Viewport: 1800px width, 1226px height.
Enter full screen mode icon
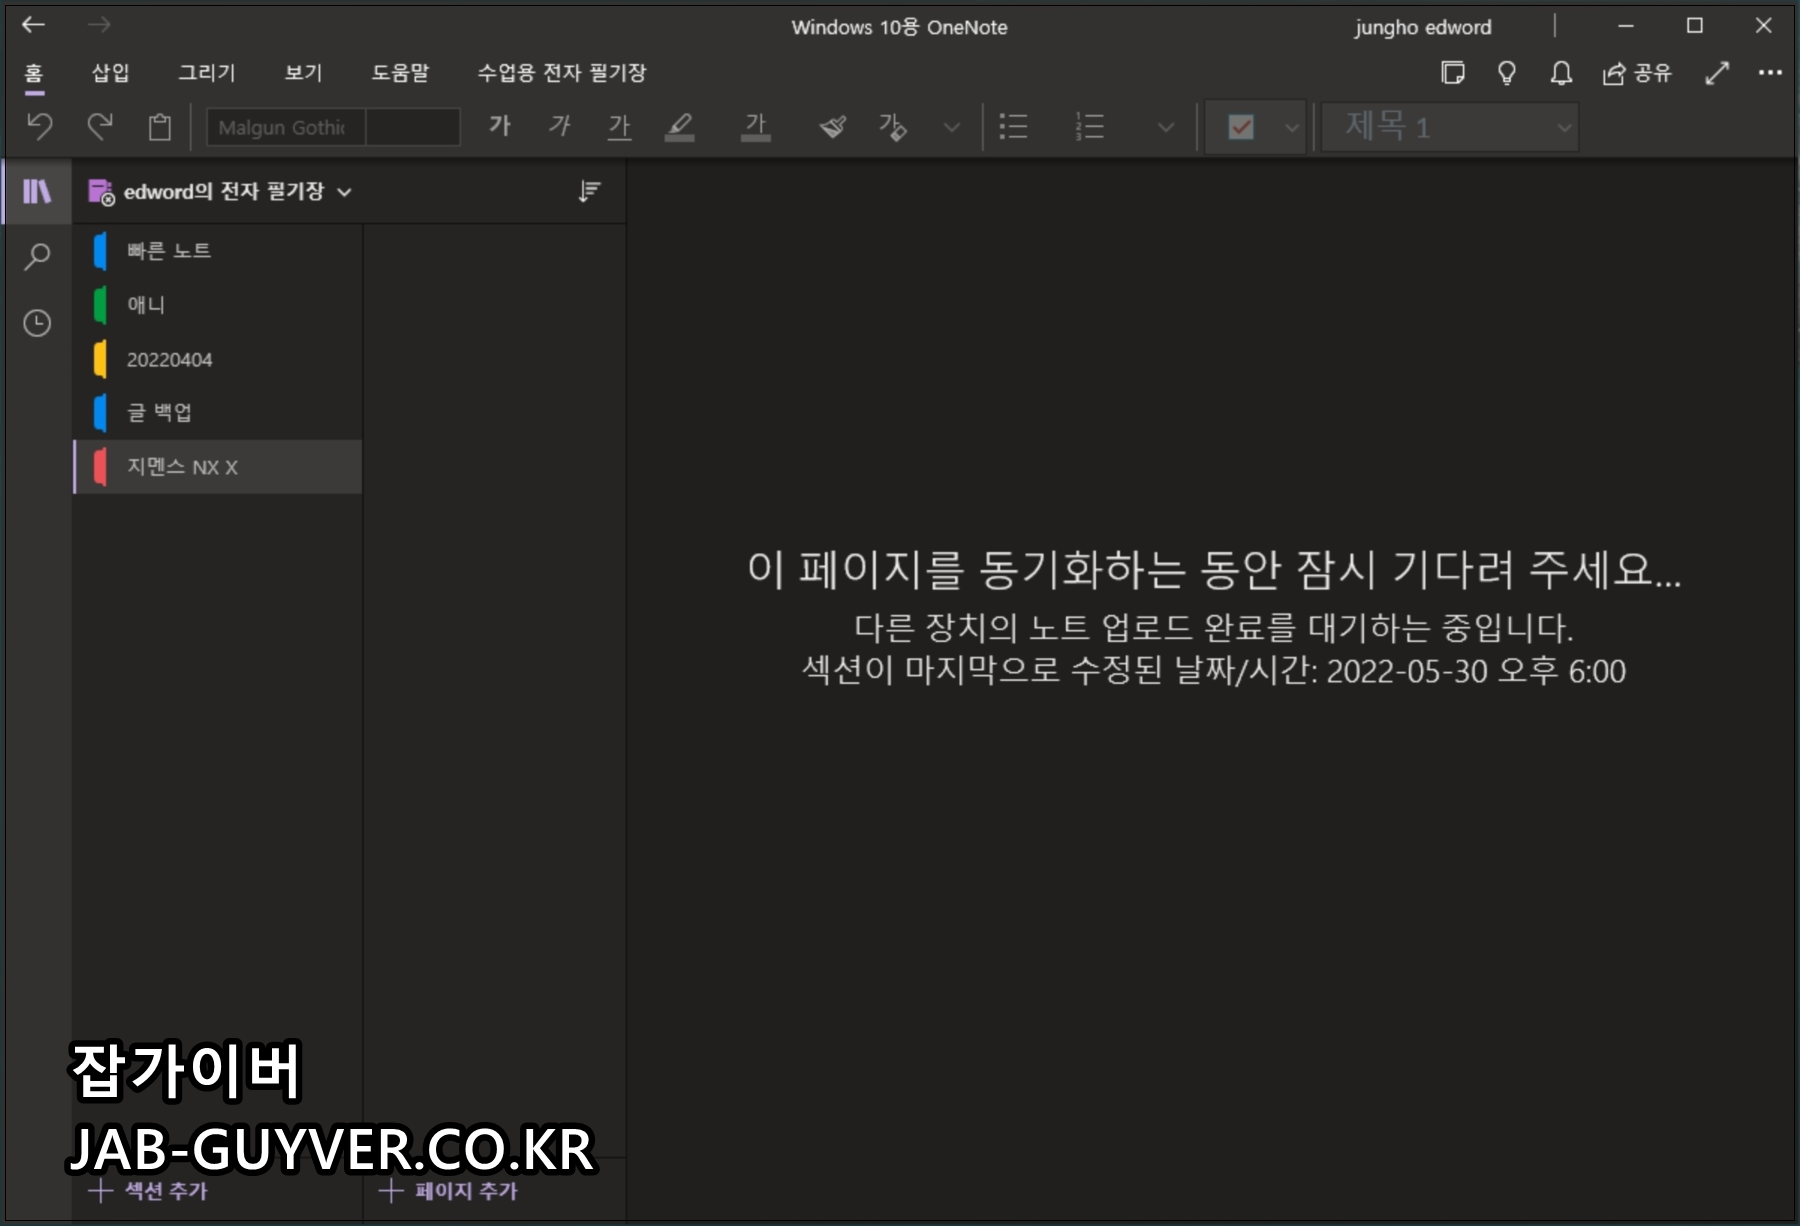[x=1717, y=73]
